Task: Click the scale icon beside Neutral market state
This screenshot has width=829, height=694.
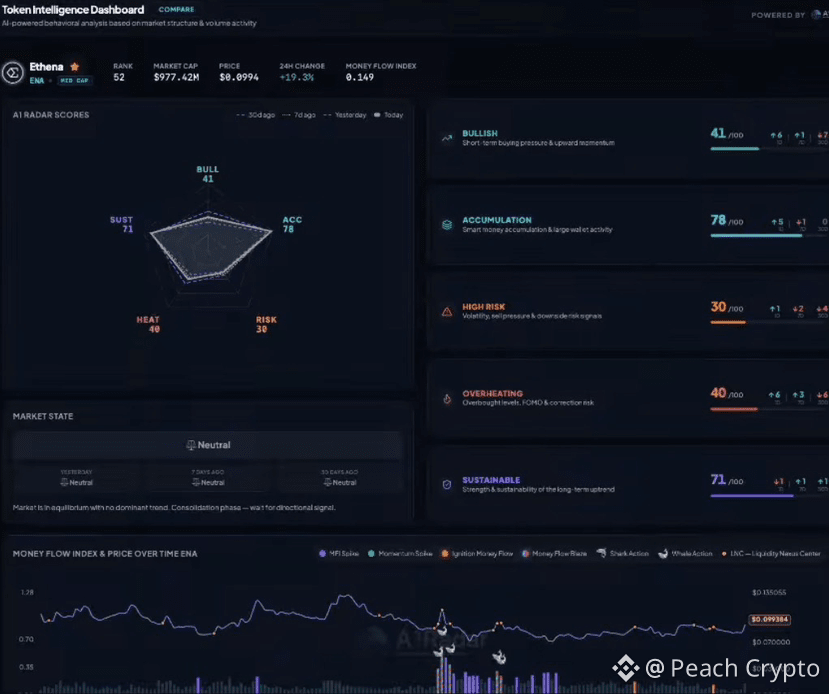Action: 190,445
